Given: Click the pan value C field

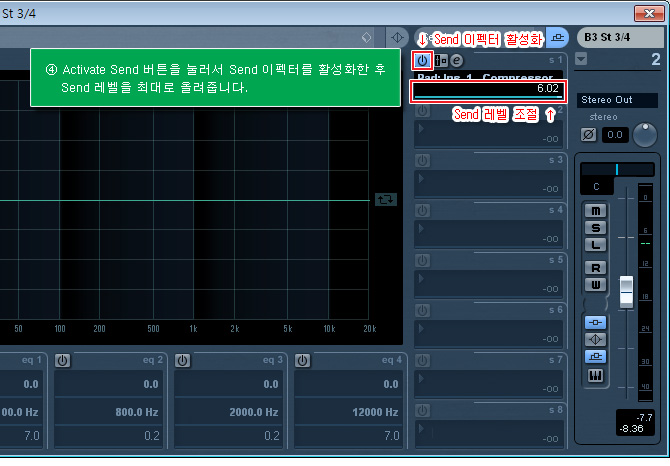Looking at the screenshot, I should click(x=597, y=187).
